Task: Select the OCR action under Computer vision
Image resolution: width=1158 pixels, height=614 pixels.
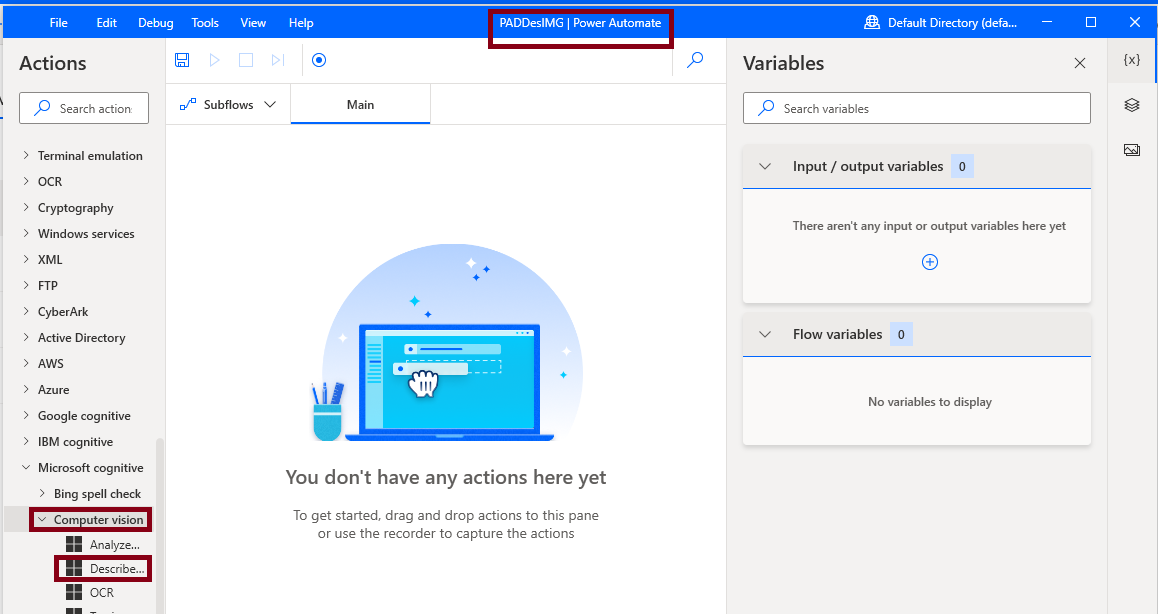Action: click(x=90, y=593)
